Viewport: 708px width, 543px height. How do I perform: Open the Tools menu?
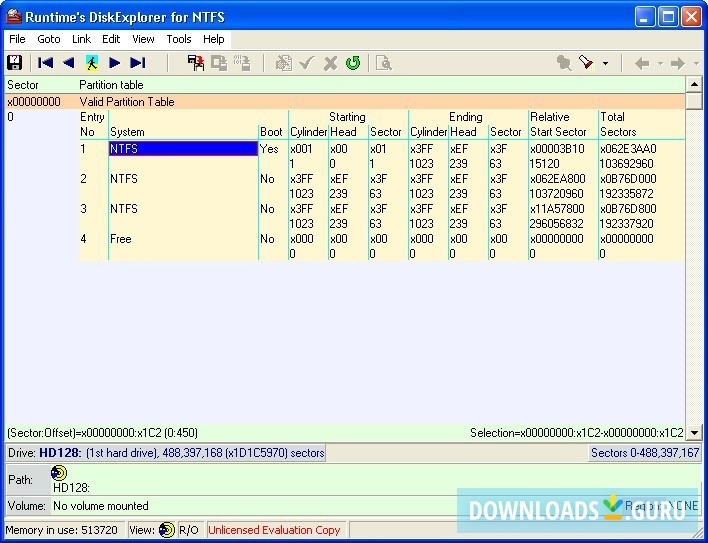179,39
